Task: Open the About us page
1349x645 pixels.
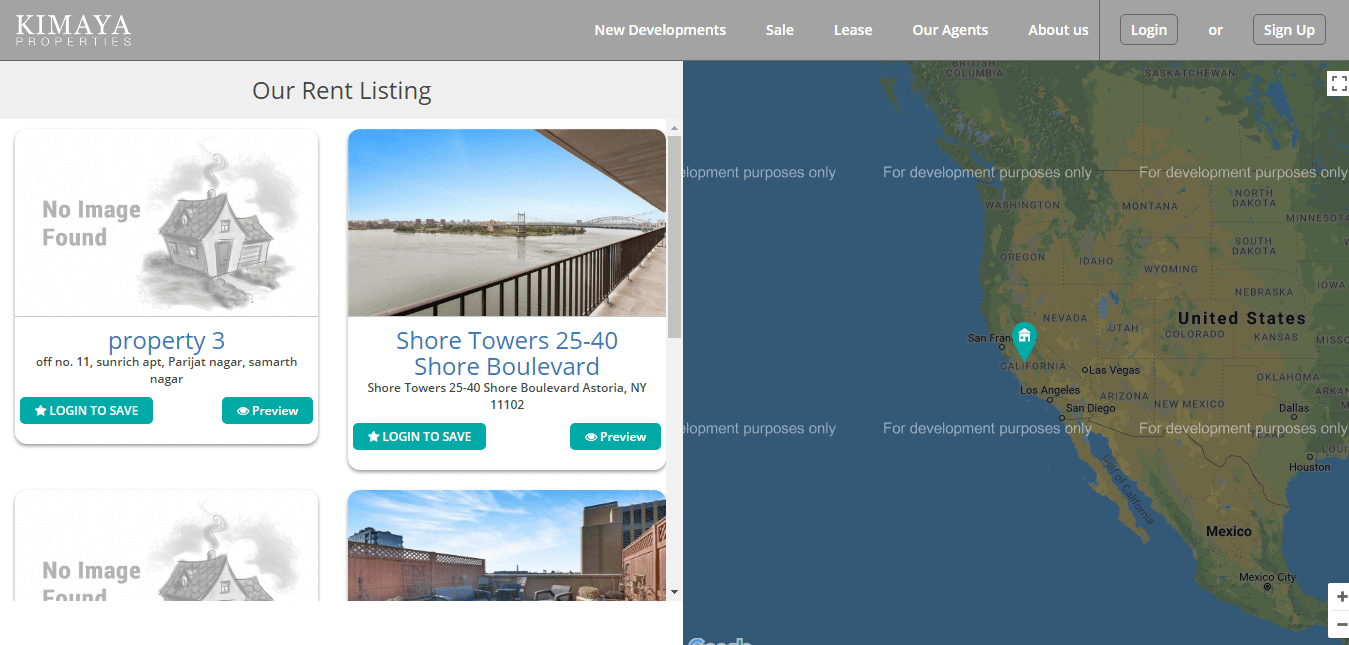Action: click(1058, 30)
